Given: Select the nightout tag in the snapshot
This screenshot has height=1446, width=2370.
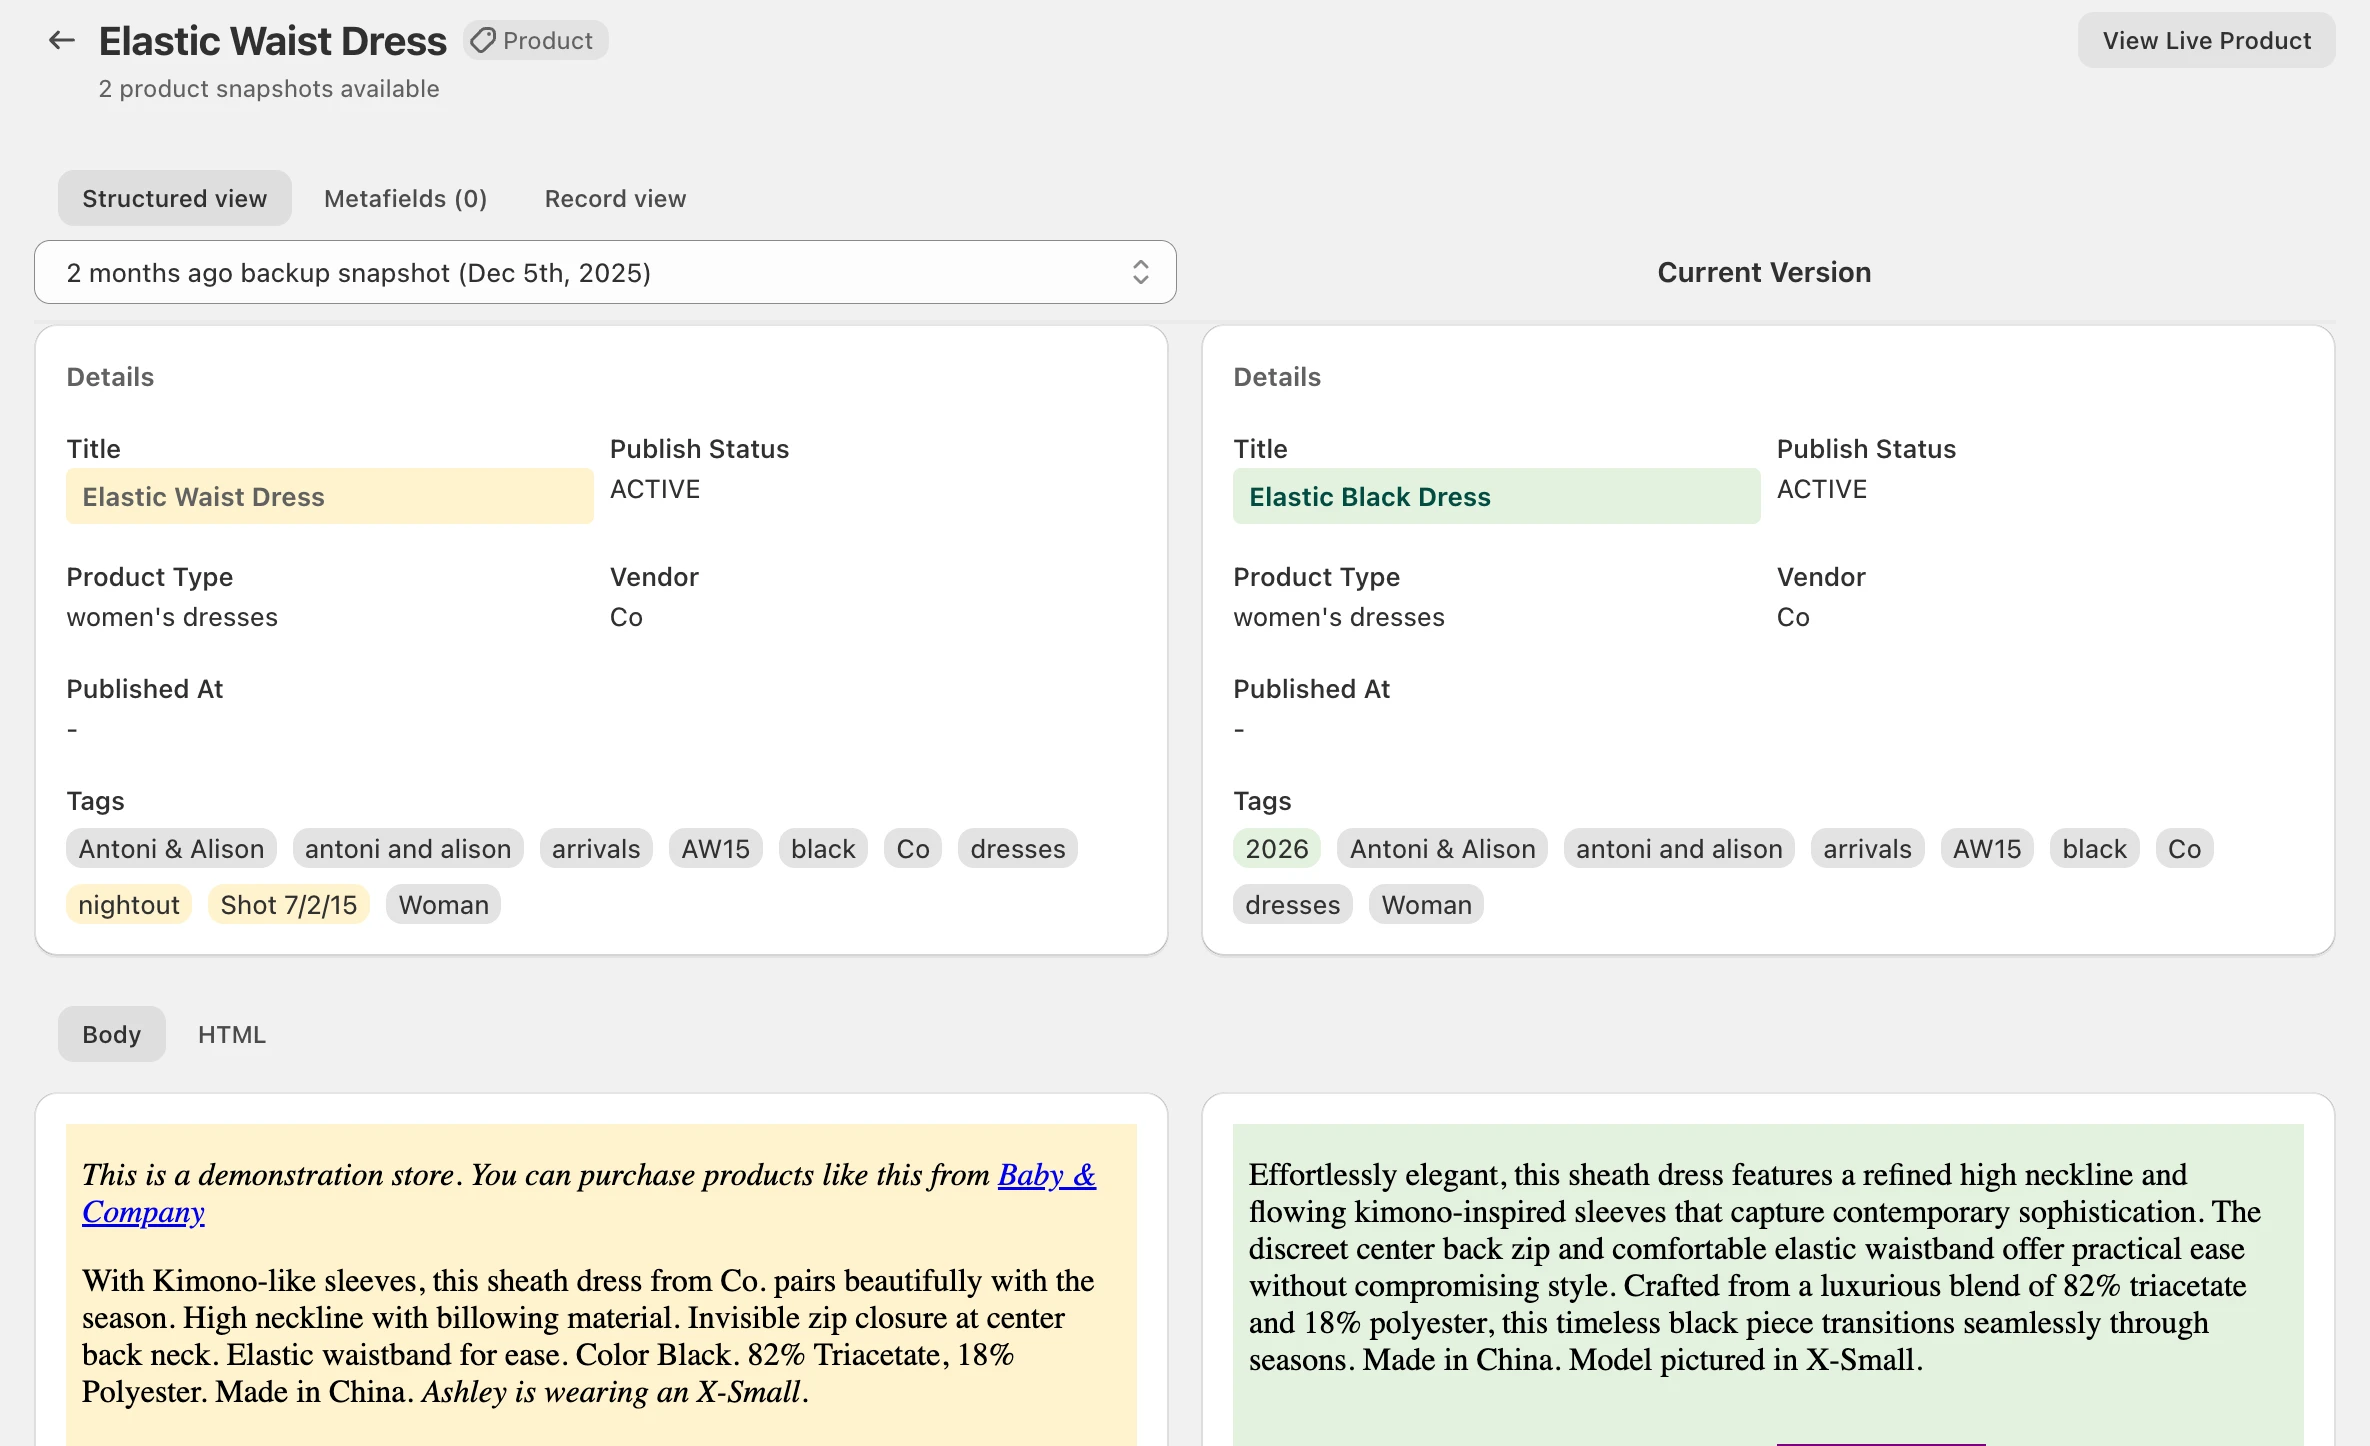Looking at the screenshot, I should click(x=129, y=904).
